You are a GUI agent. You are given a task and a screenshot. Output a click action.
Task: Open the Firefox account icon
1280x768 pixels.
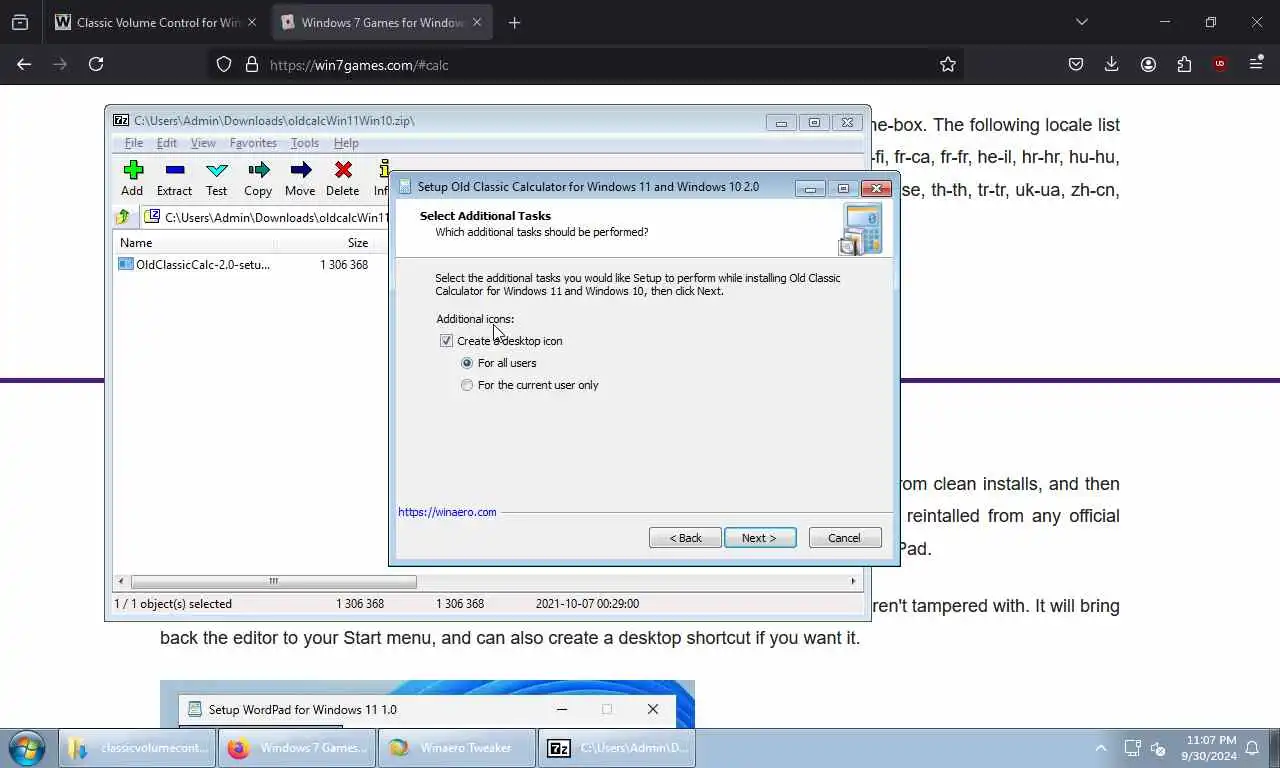1148,64
